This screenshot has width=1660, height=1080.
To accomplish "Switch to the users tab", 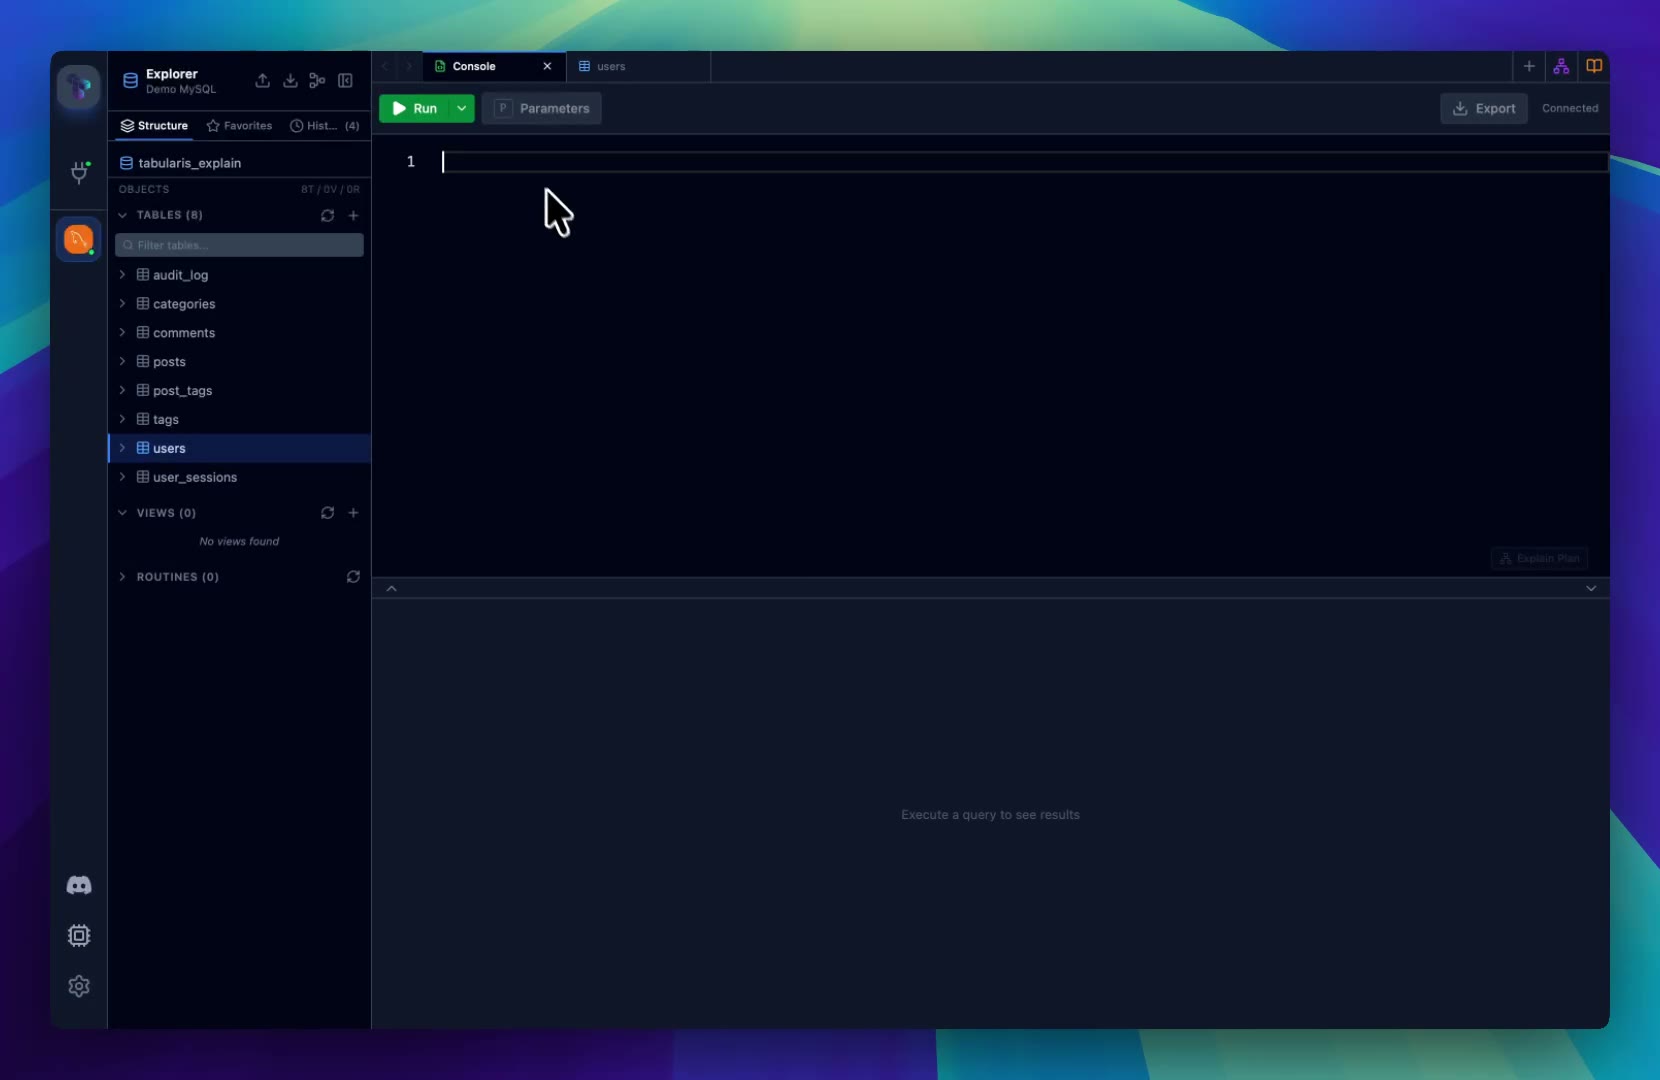I will click(610, 67).
